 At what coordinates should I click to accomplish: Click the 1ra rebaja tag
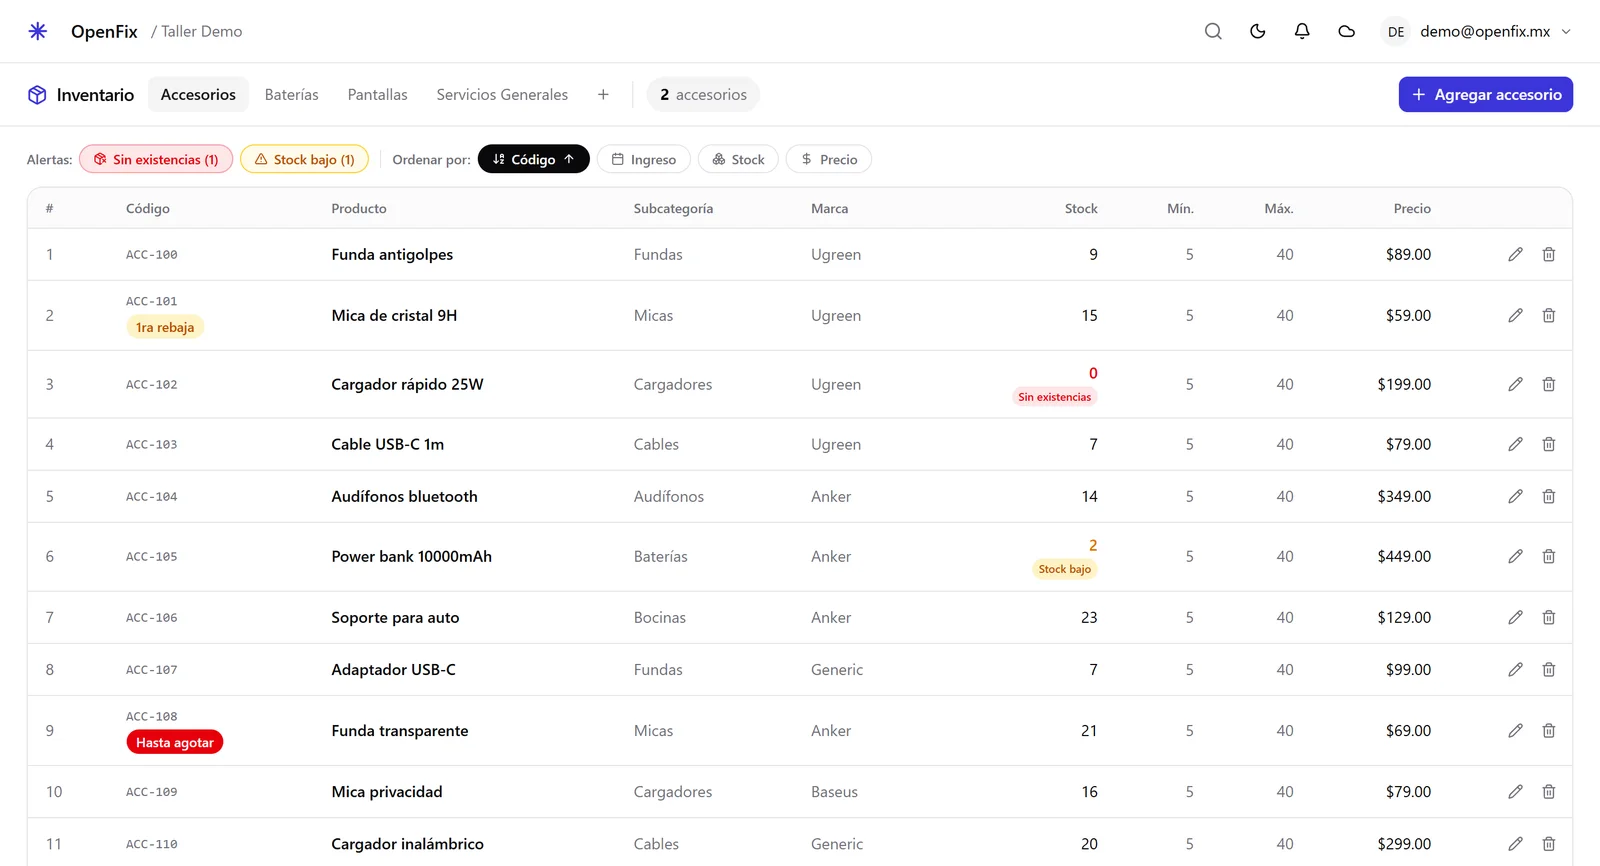tap(165, 327)
